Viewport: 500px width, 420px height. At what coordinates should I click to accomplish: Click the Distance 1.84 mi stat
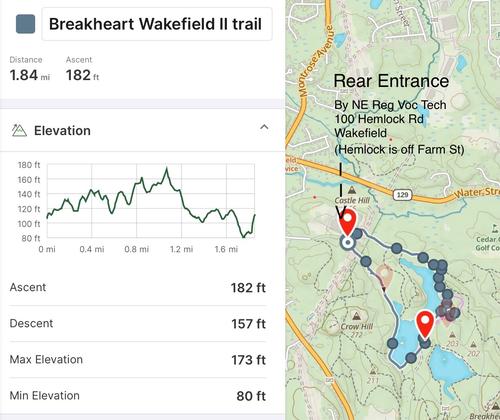tap(30, 70)
